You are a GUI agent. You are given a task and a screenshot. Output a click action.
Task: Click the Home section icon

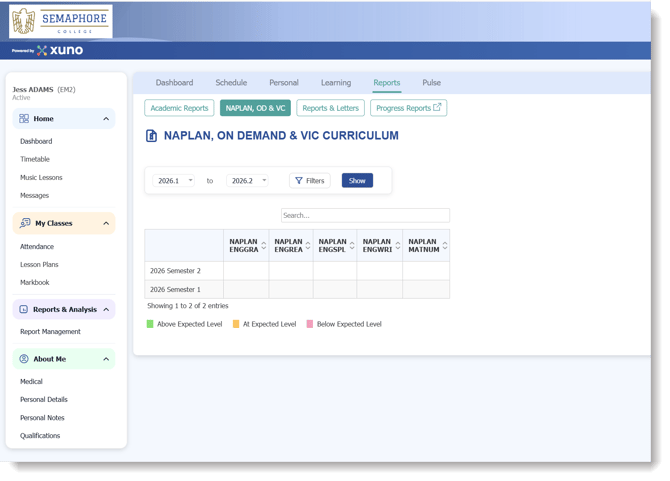point(24,118)
